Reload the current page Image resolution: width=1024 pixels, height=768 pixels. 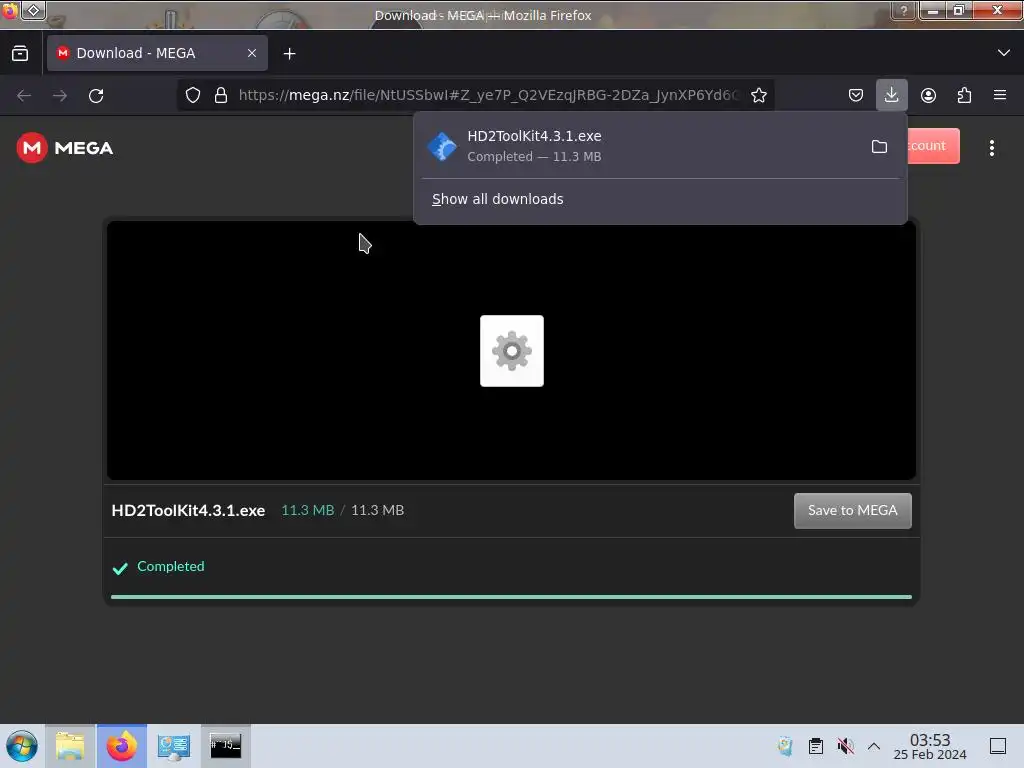(96, 95)
